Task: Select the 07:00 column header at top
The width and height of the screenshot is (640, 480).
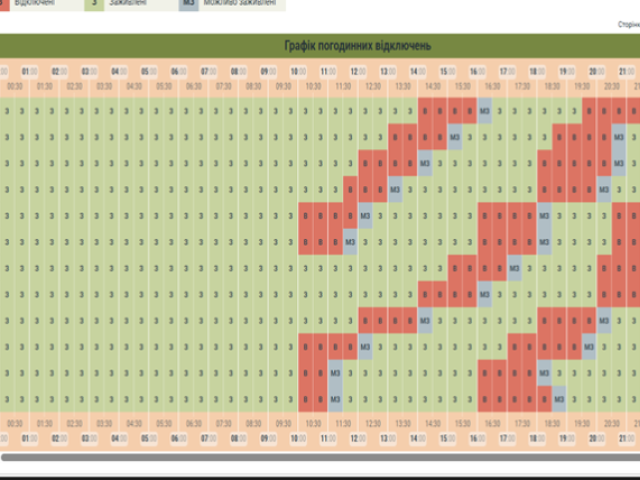Action: click(209, 71)
